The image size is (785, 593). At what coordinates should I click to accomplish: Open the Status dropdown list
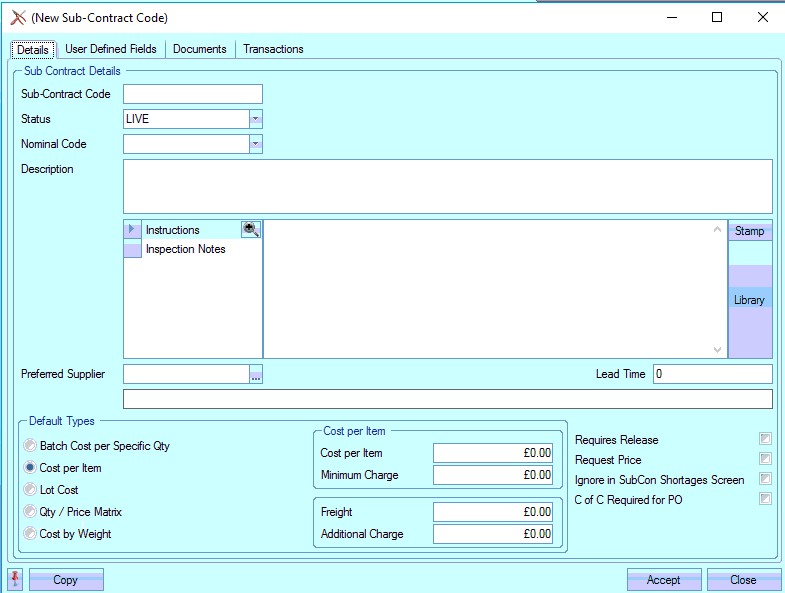click(256, 119)
